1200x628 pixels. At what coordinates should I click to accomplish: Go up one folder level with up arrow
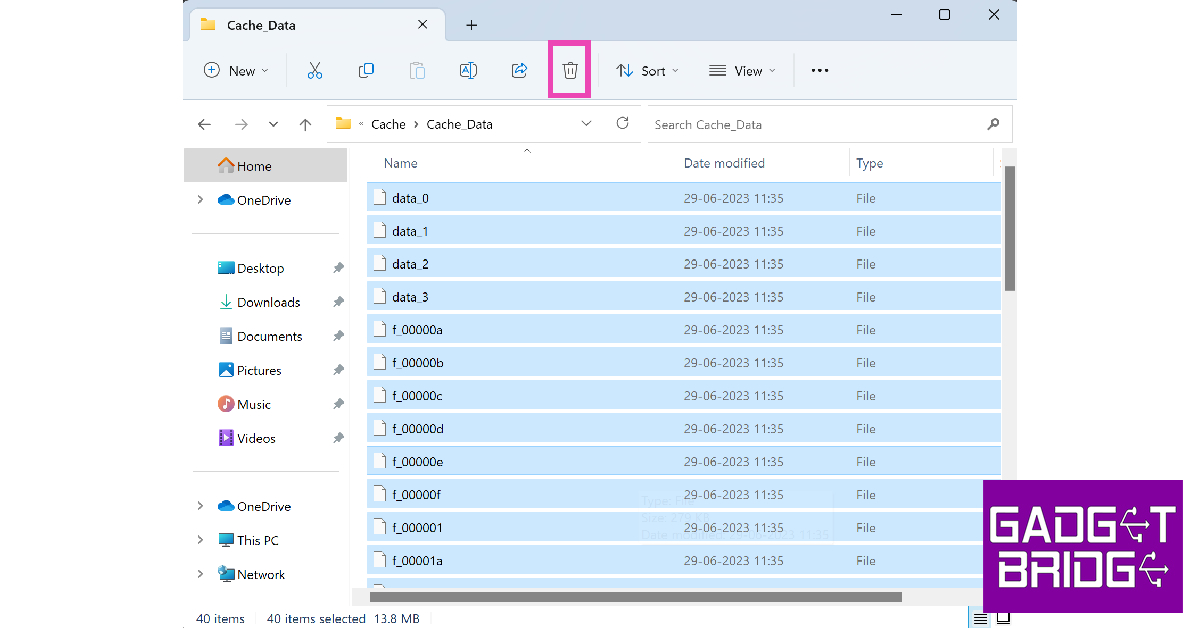tap(305, 125)
